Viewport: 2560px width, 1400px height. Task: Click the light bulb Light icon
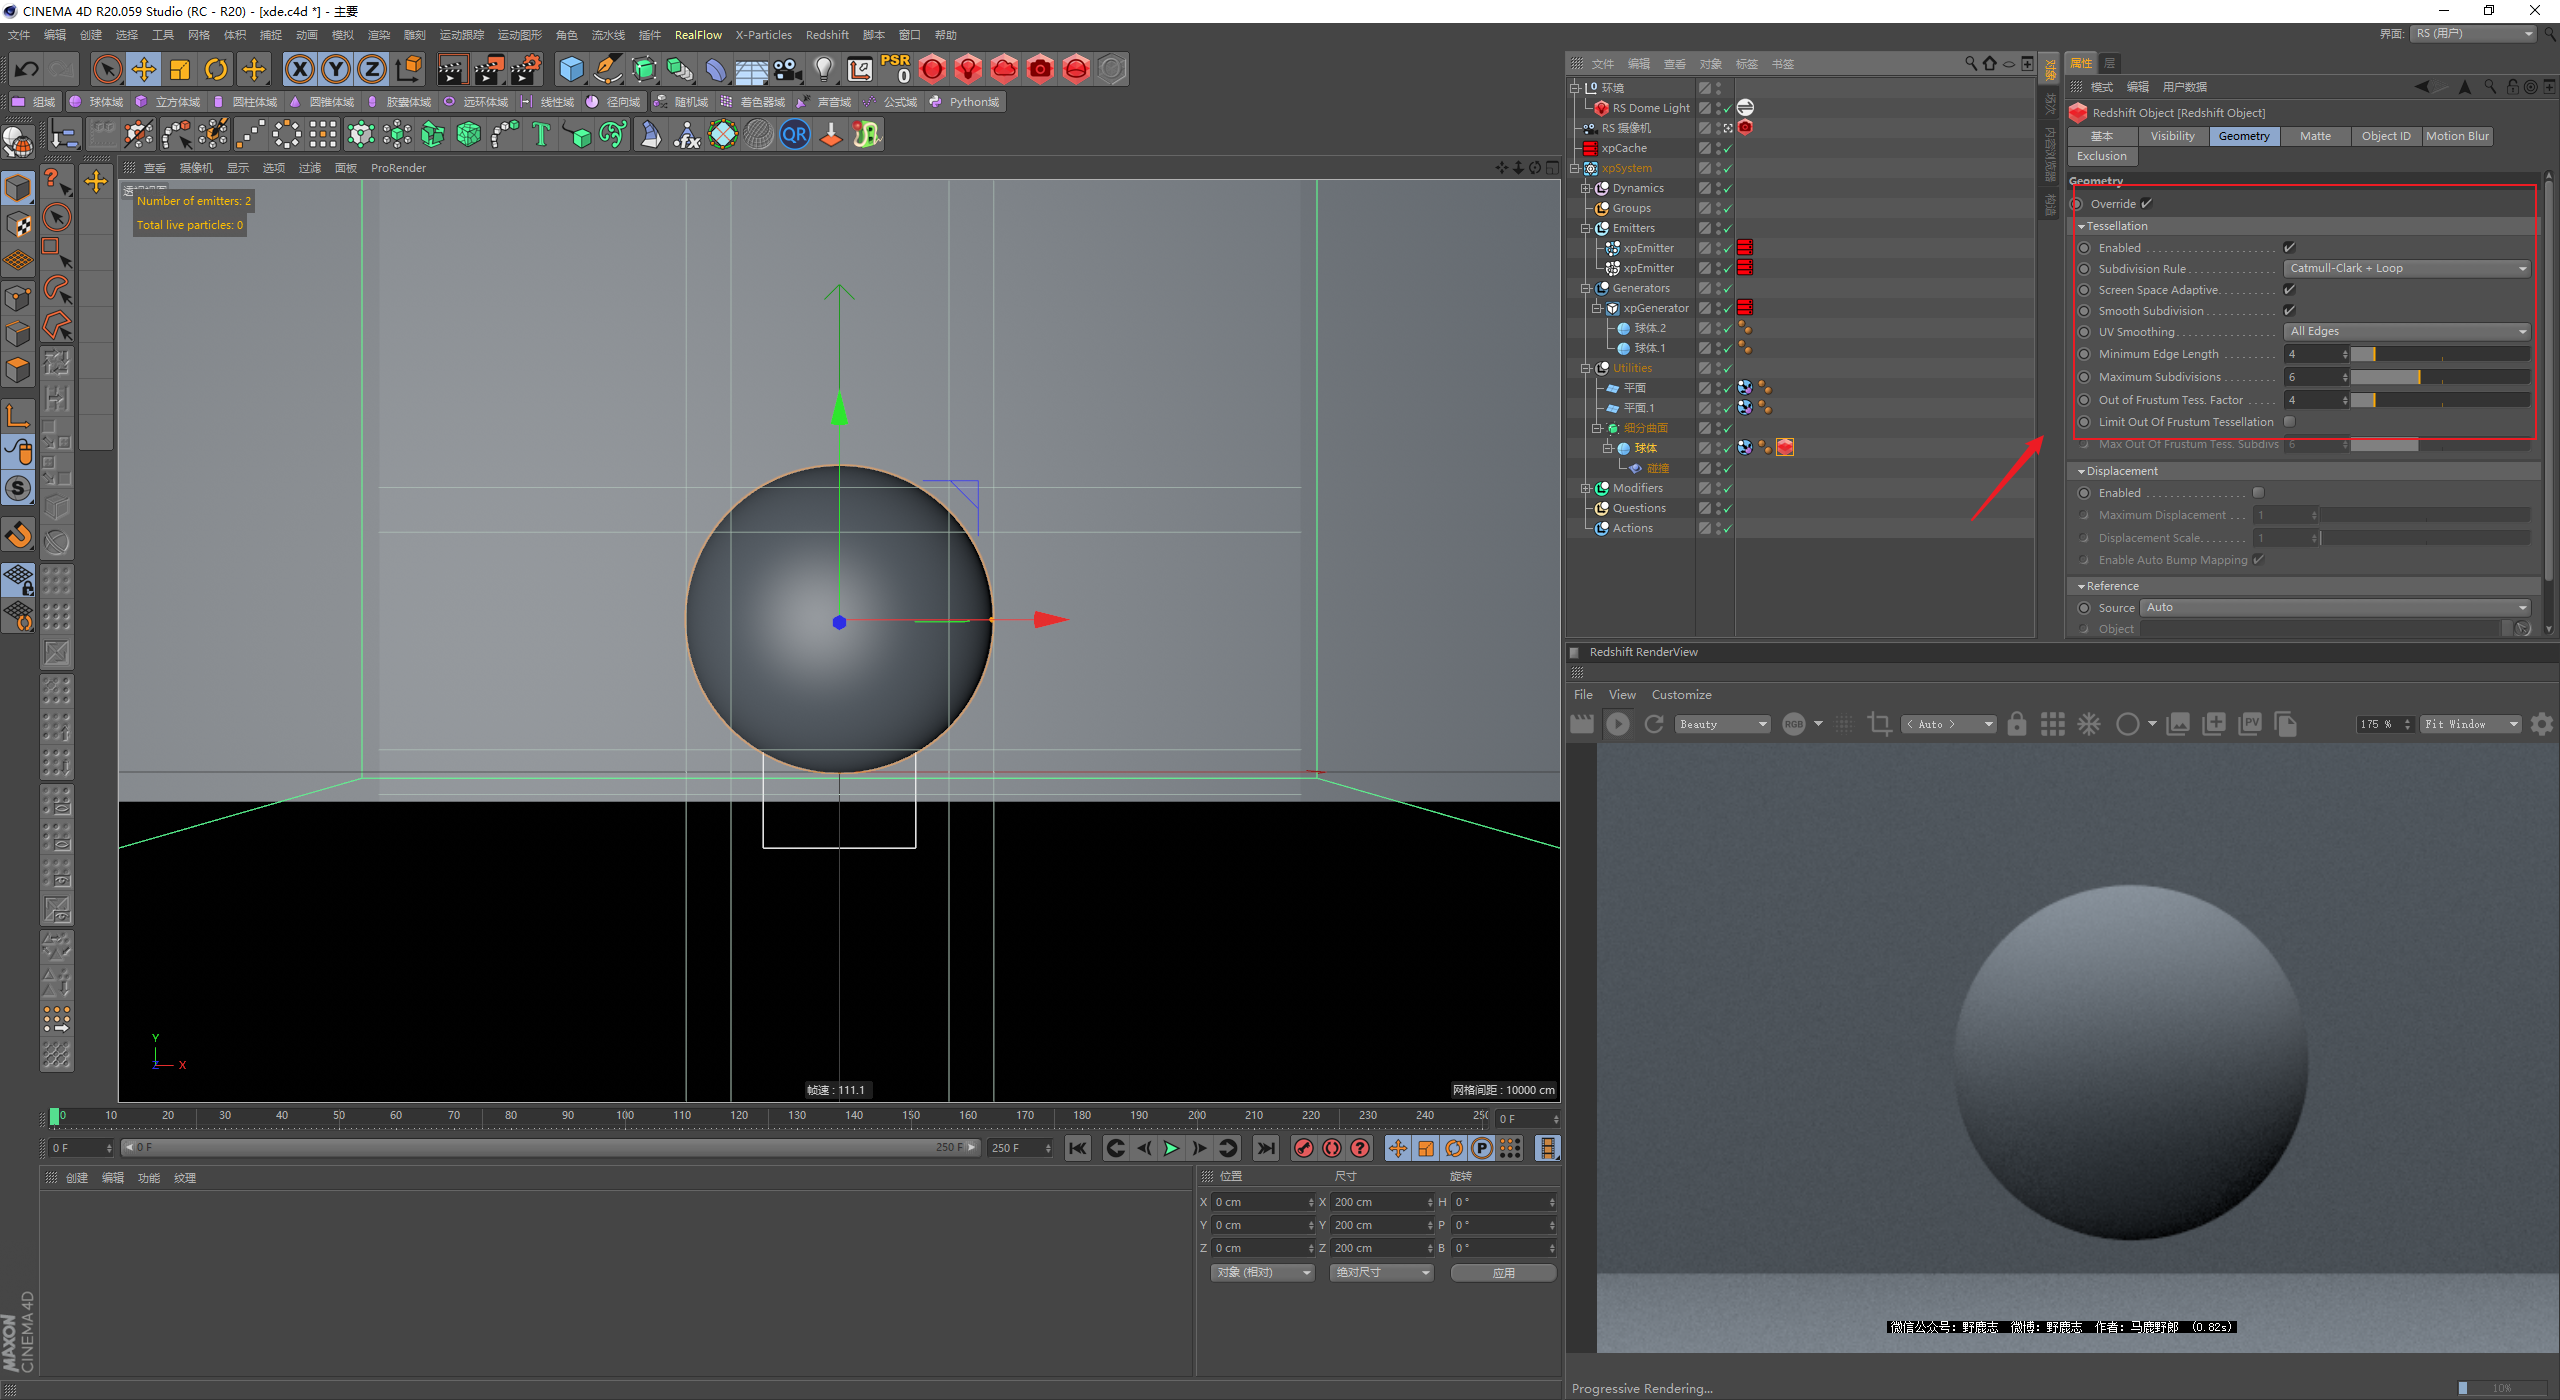(x=823, y=69)
